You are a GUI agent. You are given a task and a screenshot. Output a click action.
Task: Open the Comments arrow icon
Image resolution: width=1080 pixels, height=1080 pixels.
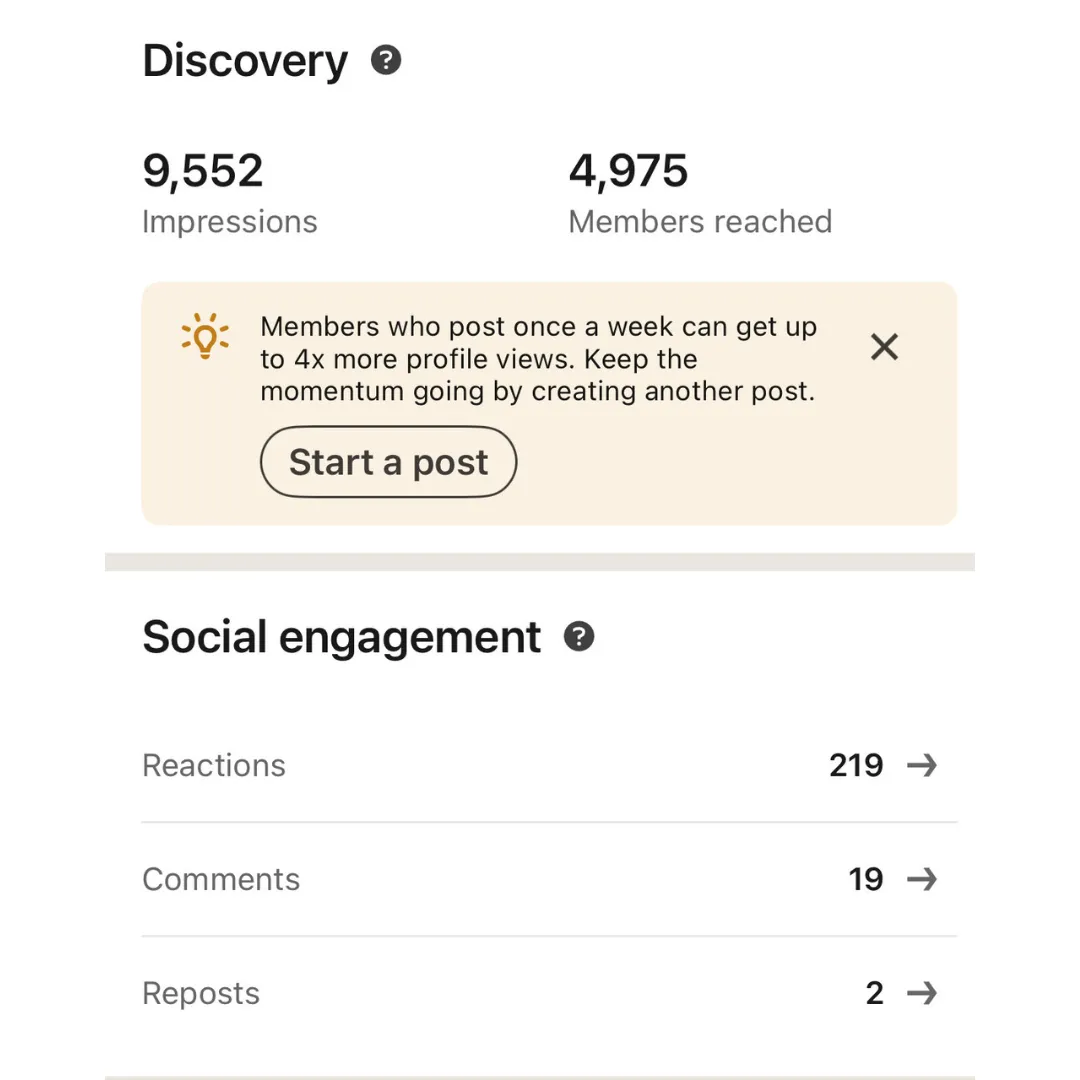pyautogui.click(x=922, y=879)
